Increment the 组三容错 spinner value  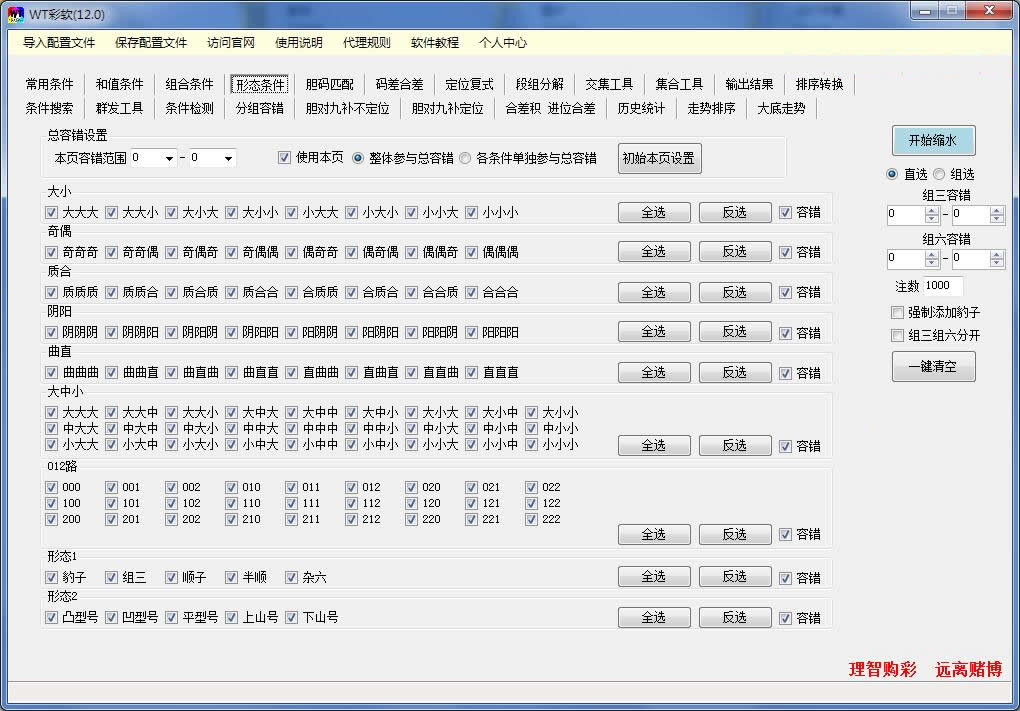[x=932, y=209]
